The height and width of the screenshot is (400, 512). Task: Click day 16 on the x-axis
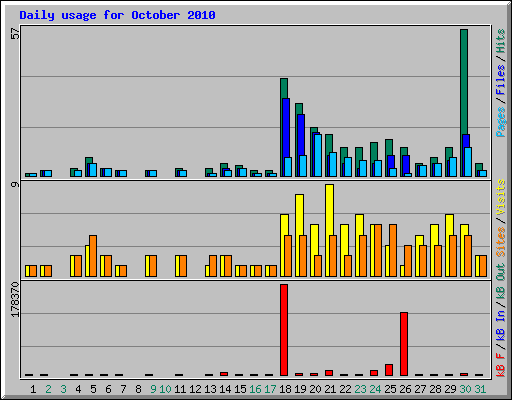(x=255, y=389)
